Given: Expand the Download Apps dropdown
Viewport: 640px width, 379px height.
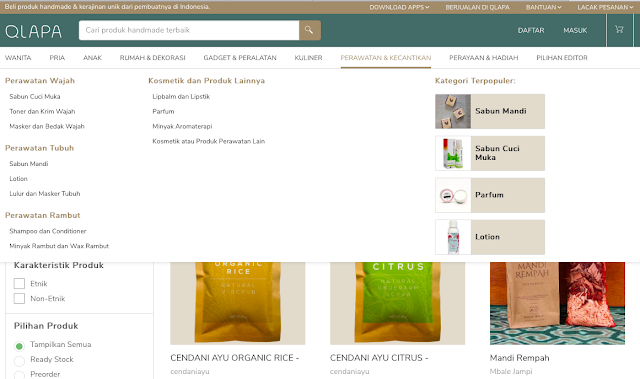Looking at the screenshot, I should pyautogui.click(x=399, y=7).
